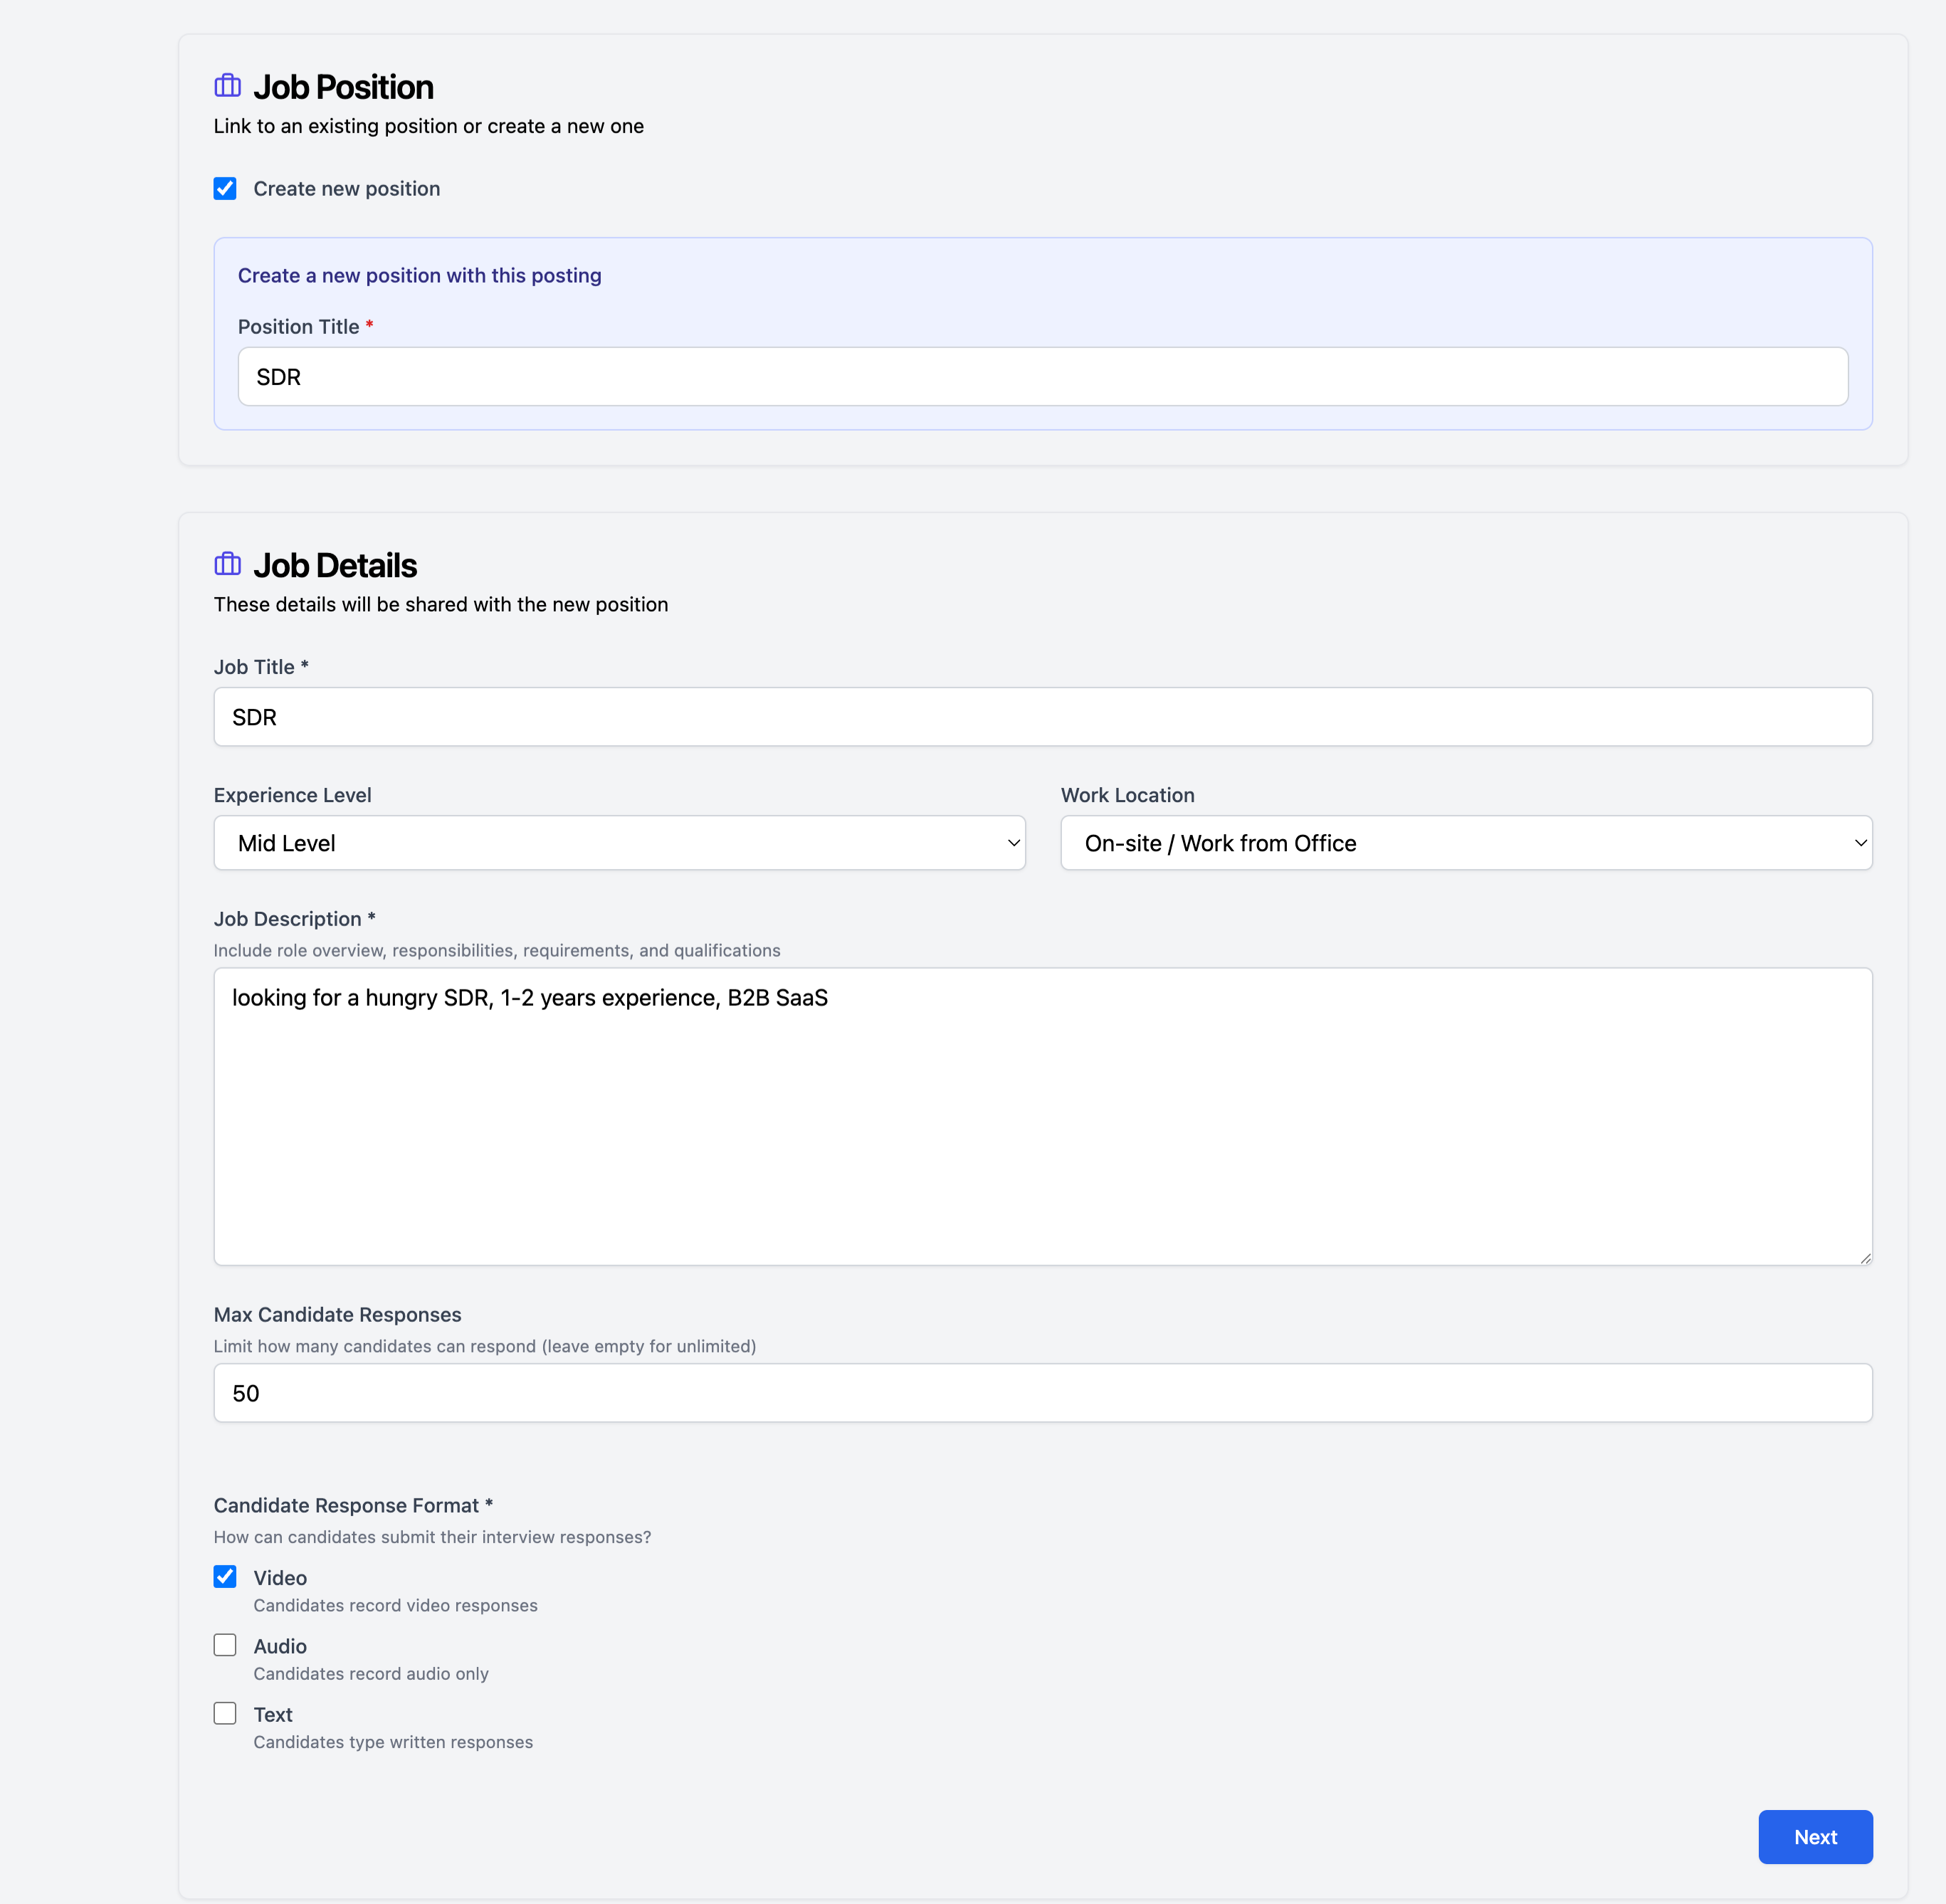Open the Experience Level dropdown
Viewport: 1946px width, 1904px height.
coord(619,843)
